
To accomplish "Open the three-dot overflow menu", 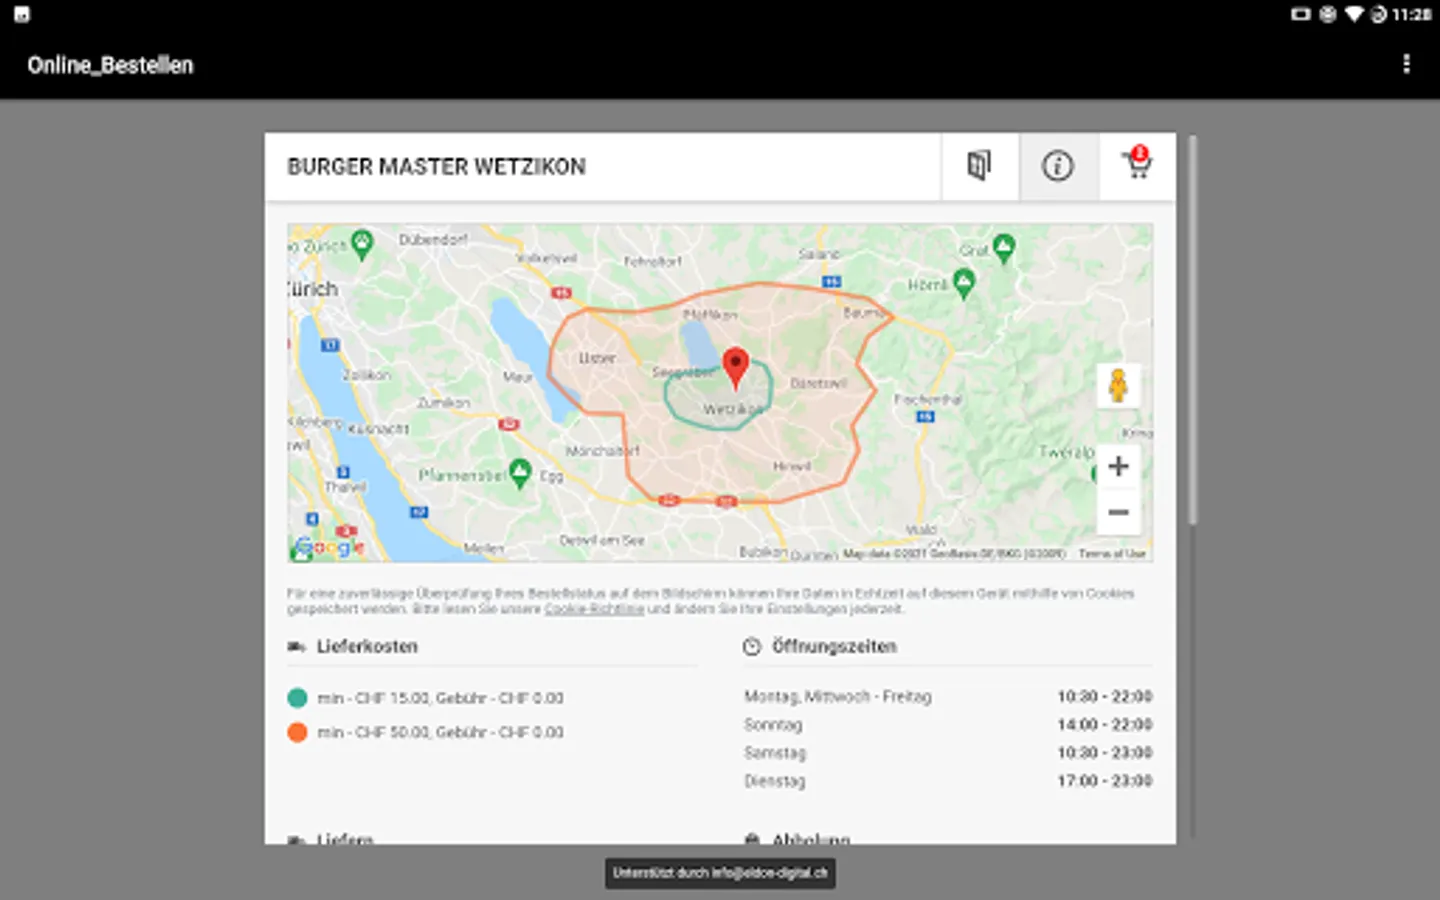I will click(1406, 64).
